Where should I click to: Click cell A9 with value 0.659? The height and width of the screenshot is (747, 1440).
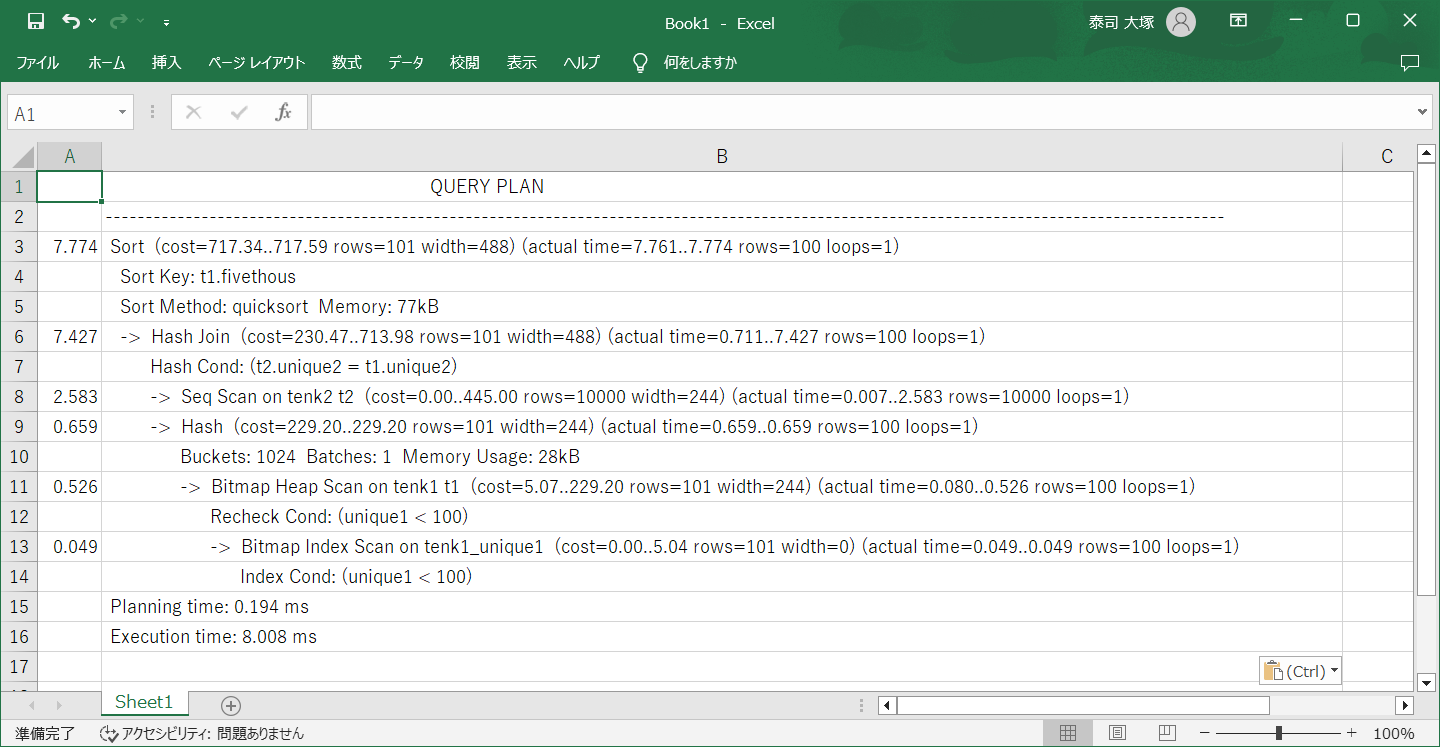point(69,427)
